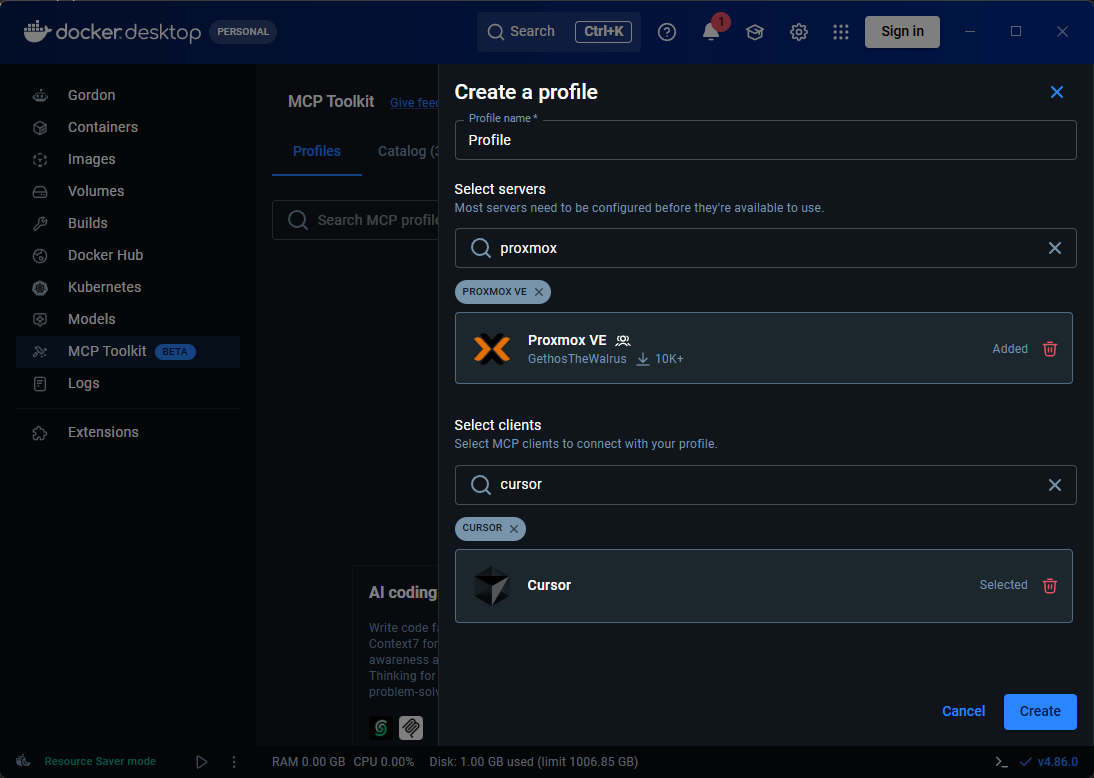1094x778 pixels.
Task: Click the Resource Saver mode status
Action: coord(100,761)
